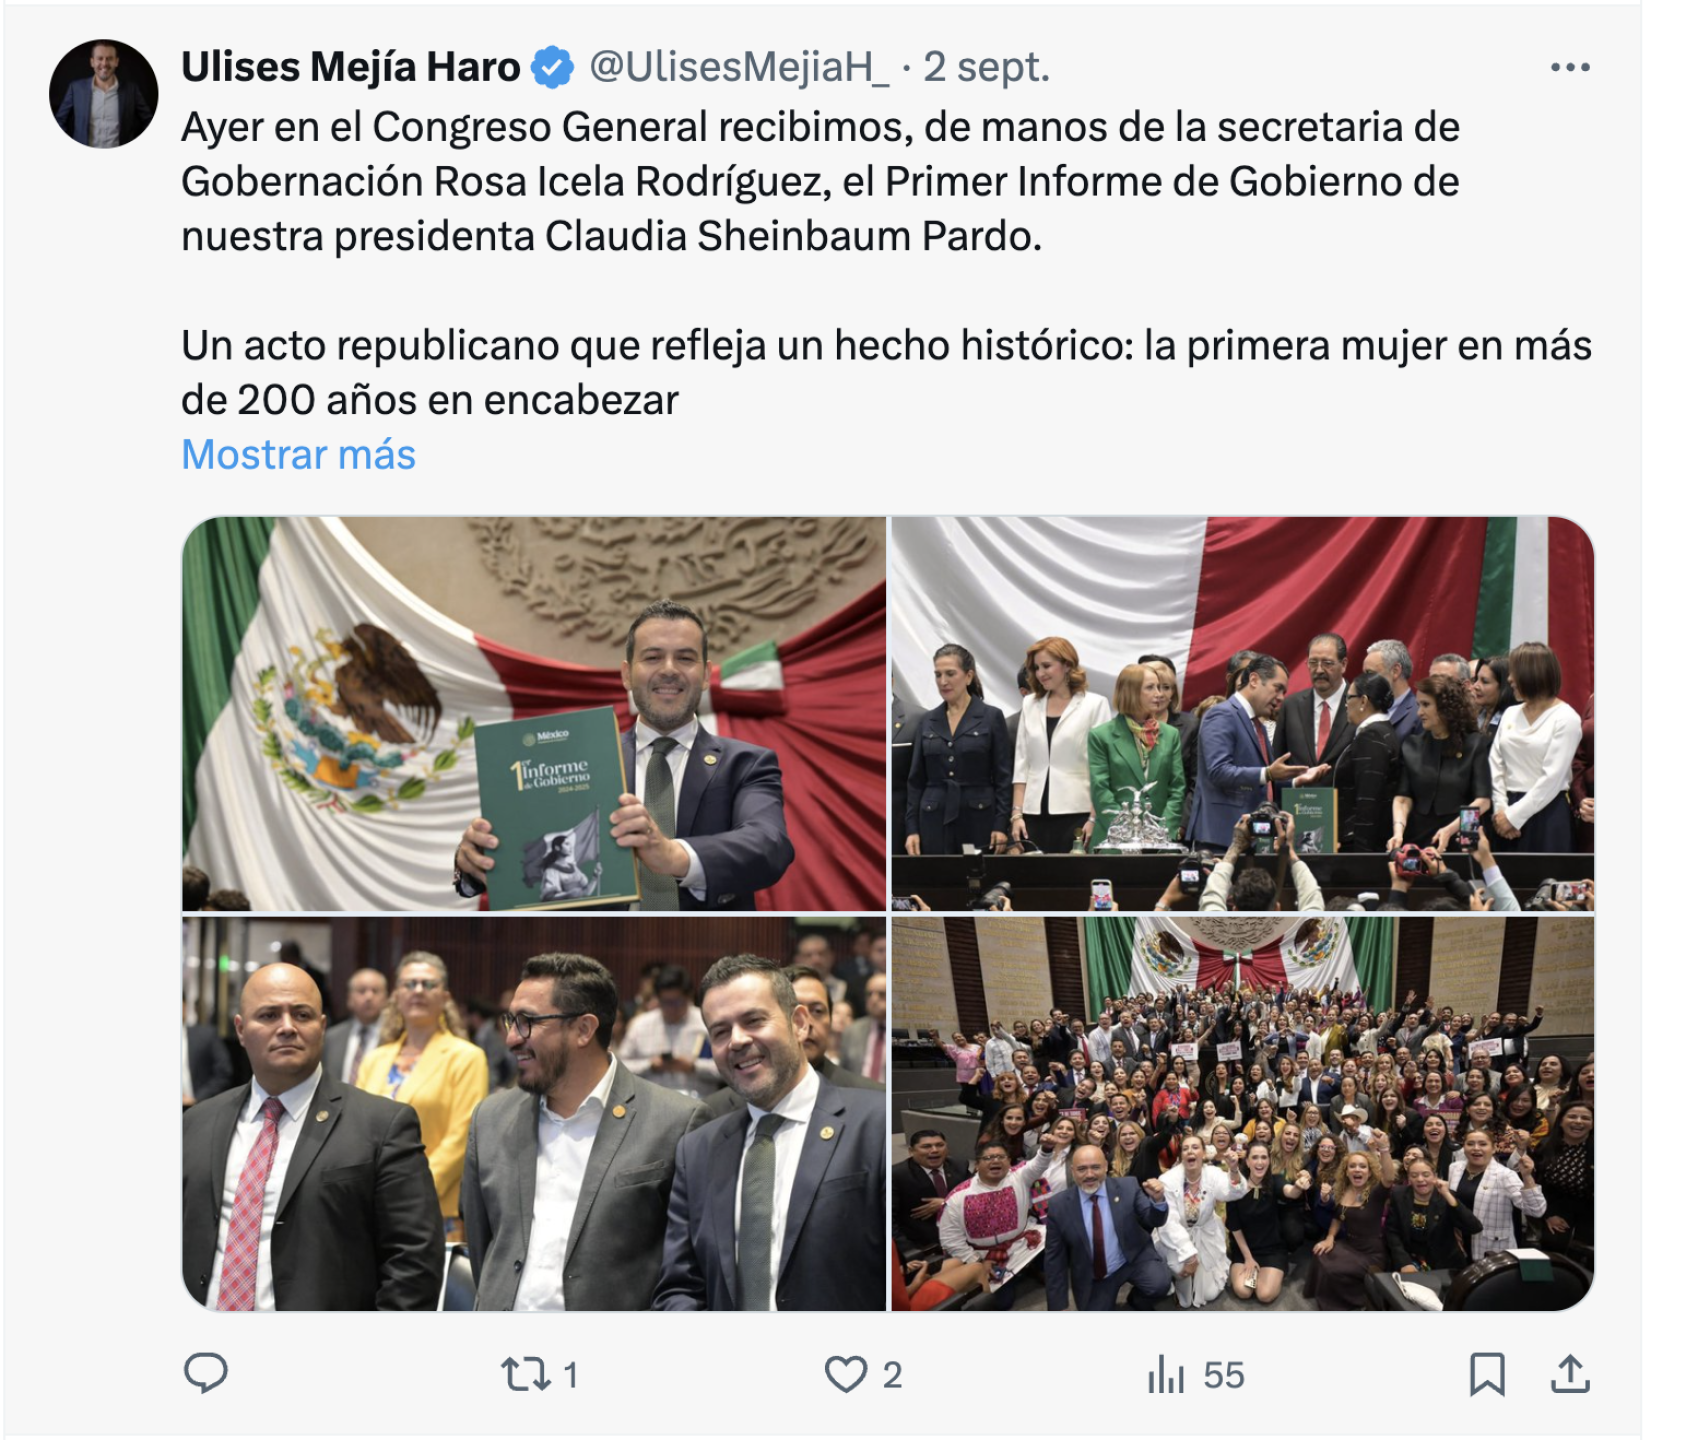This screenshot has height=1440, width=1698.
Task: Repost this tweet via retweet icon
Action: 526,1374
